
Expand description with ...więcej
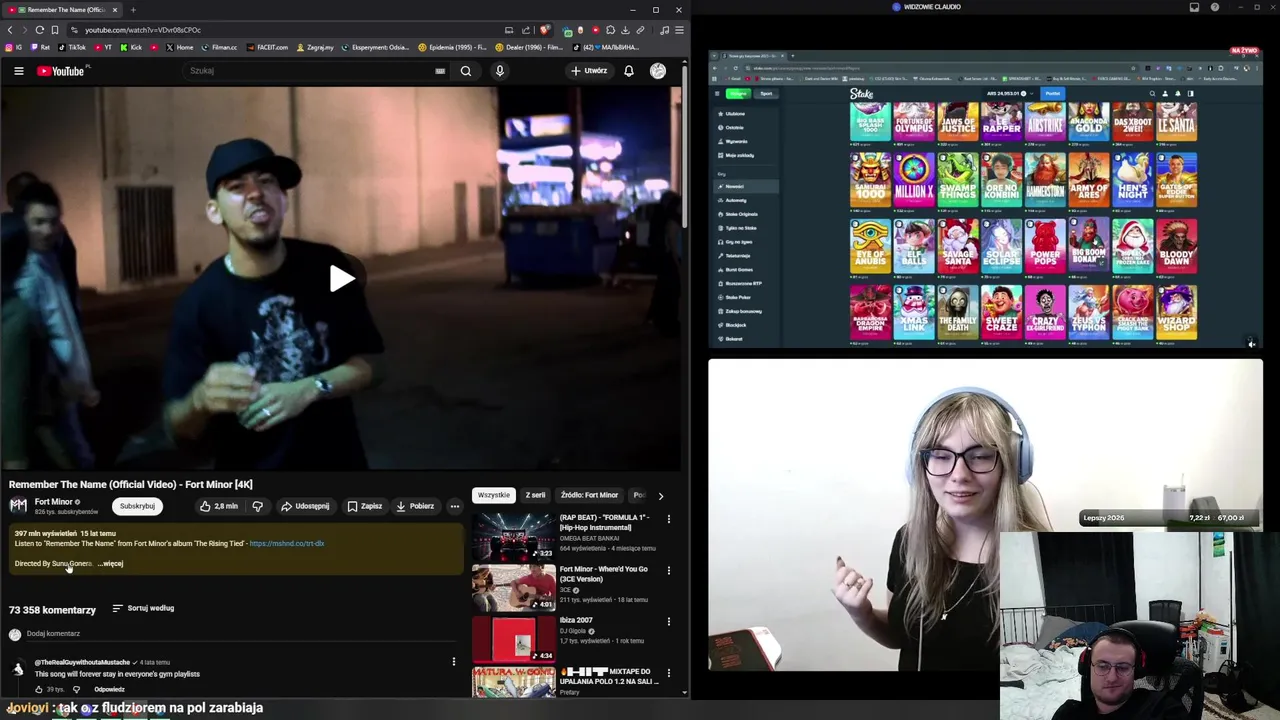[x=110, y=564]
